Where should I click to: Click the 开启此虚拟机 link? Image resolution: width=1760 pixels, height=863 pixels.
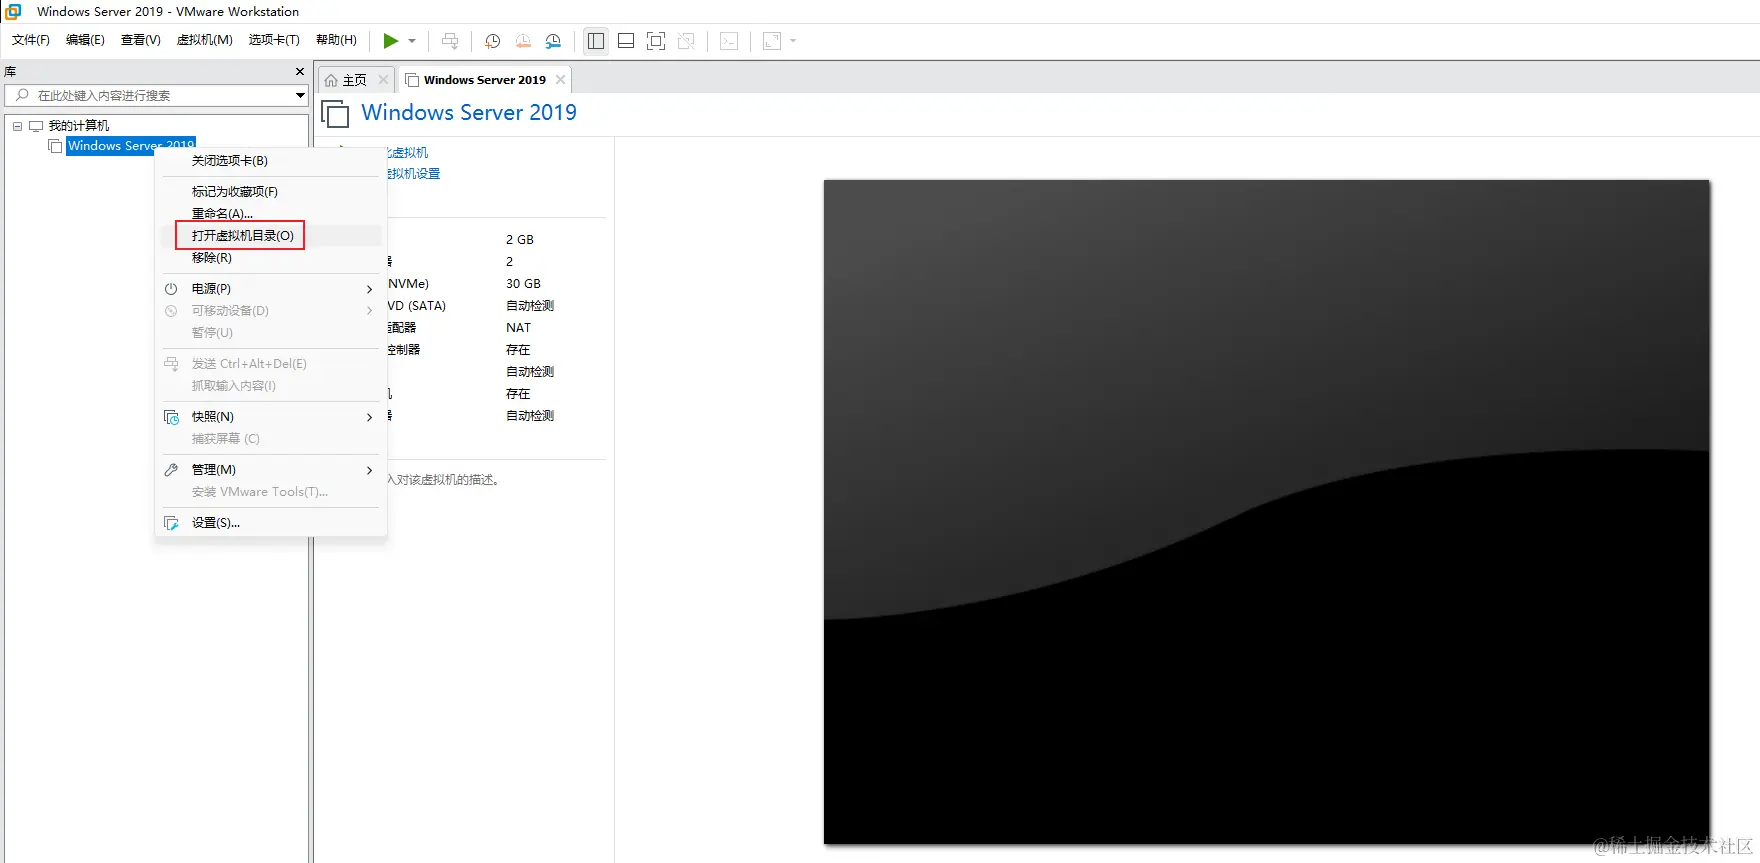(x=408, y=153)
